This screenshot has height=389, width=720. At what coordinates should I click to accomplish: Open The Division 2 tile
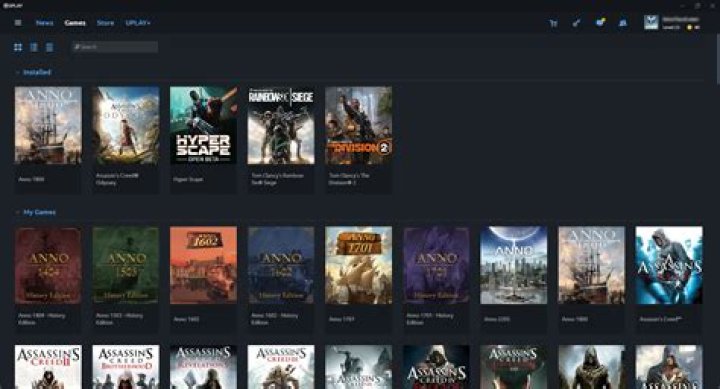pos(359,140)
